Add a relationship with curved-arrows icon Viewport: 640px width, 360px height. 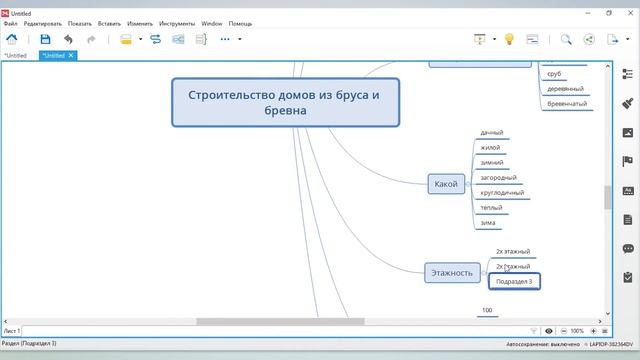(155, 39)
